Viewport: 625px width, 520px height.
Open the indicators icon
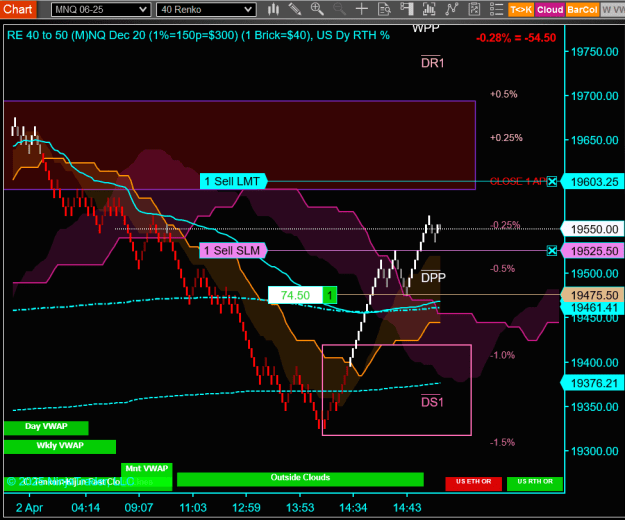tap(429, 9)
